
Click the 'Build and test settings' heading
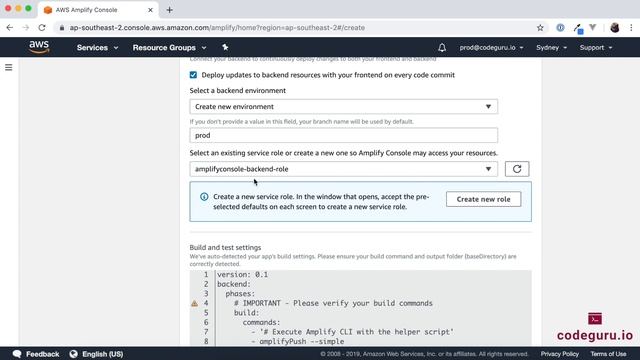coord(225,247)
